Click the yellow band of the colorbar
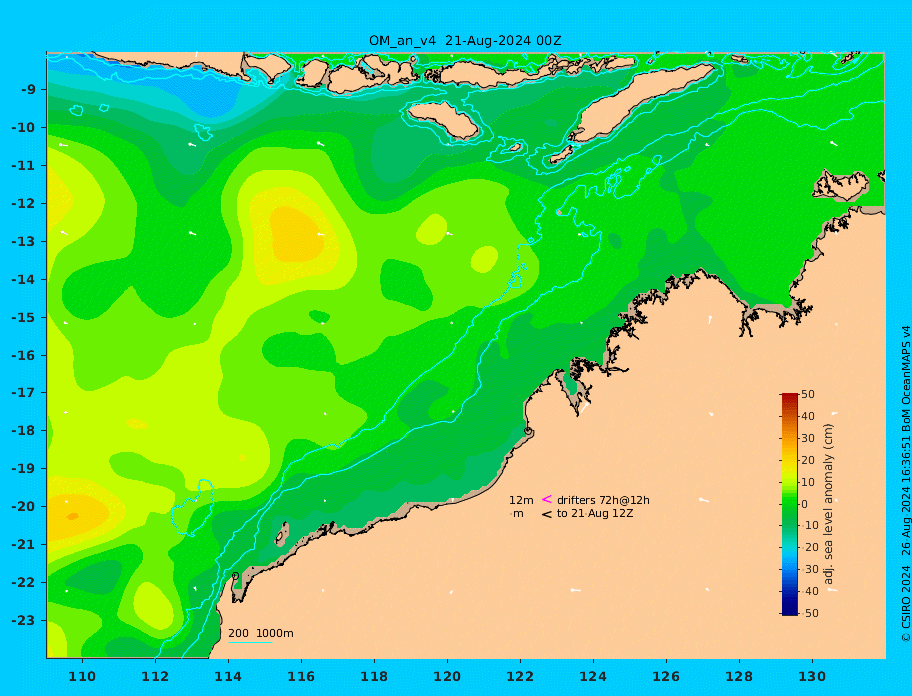Screen dimensions: 912x696 coord(789,465)
